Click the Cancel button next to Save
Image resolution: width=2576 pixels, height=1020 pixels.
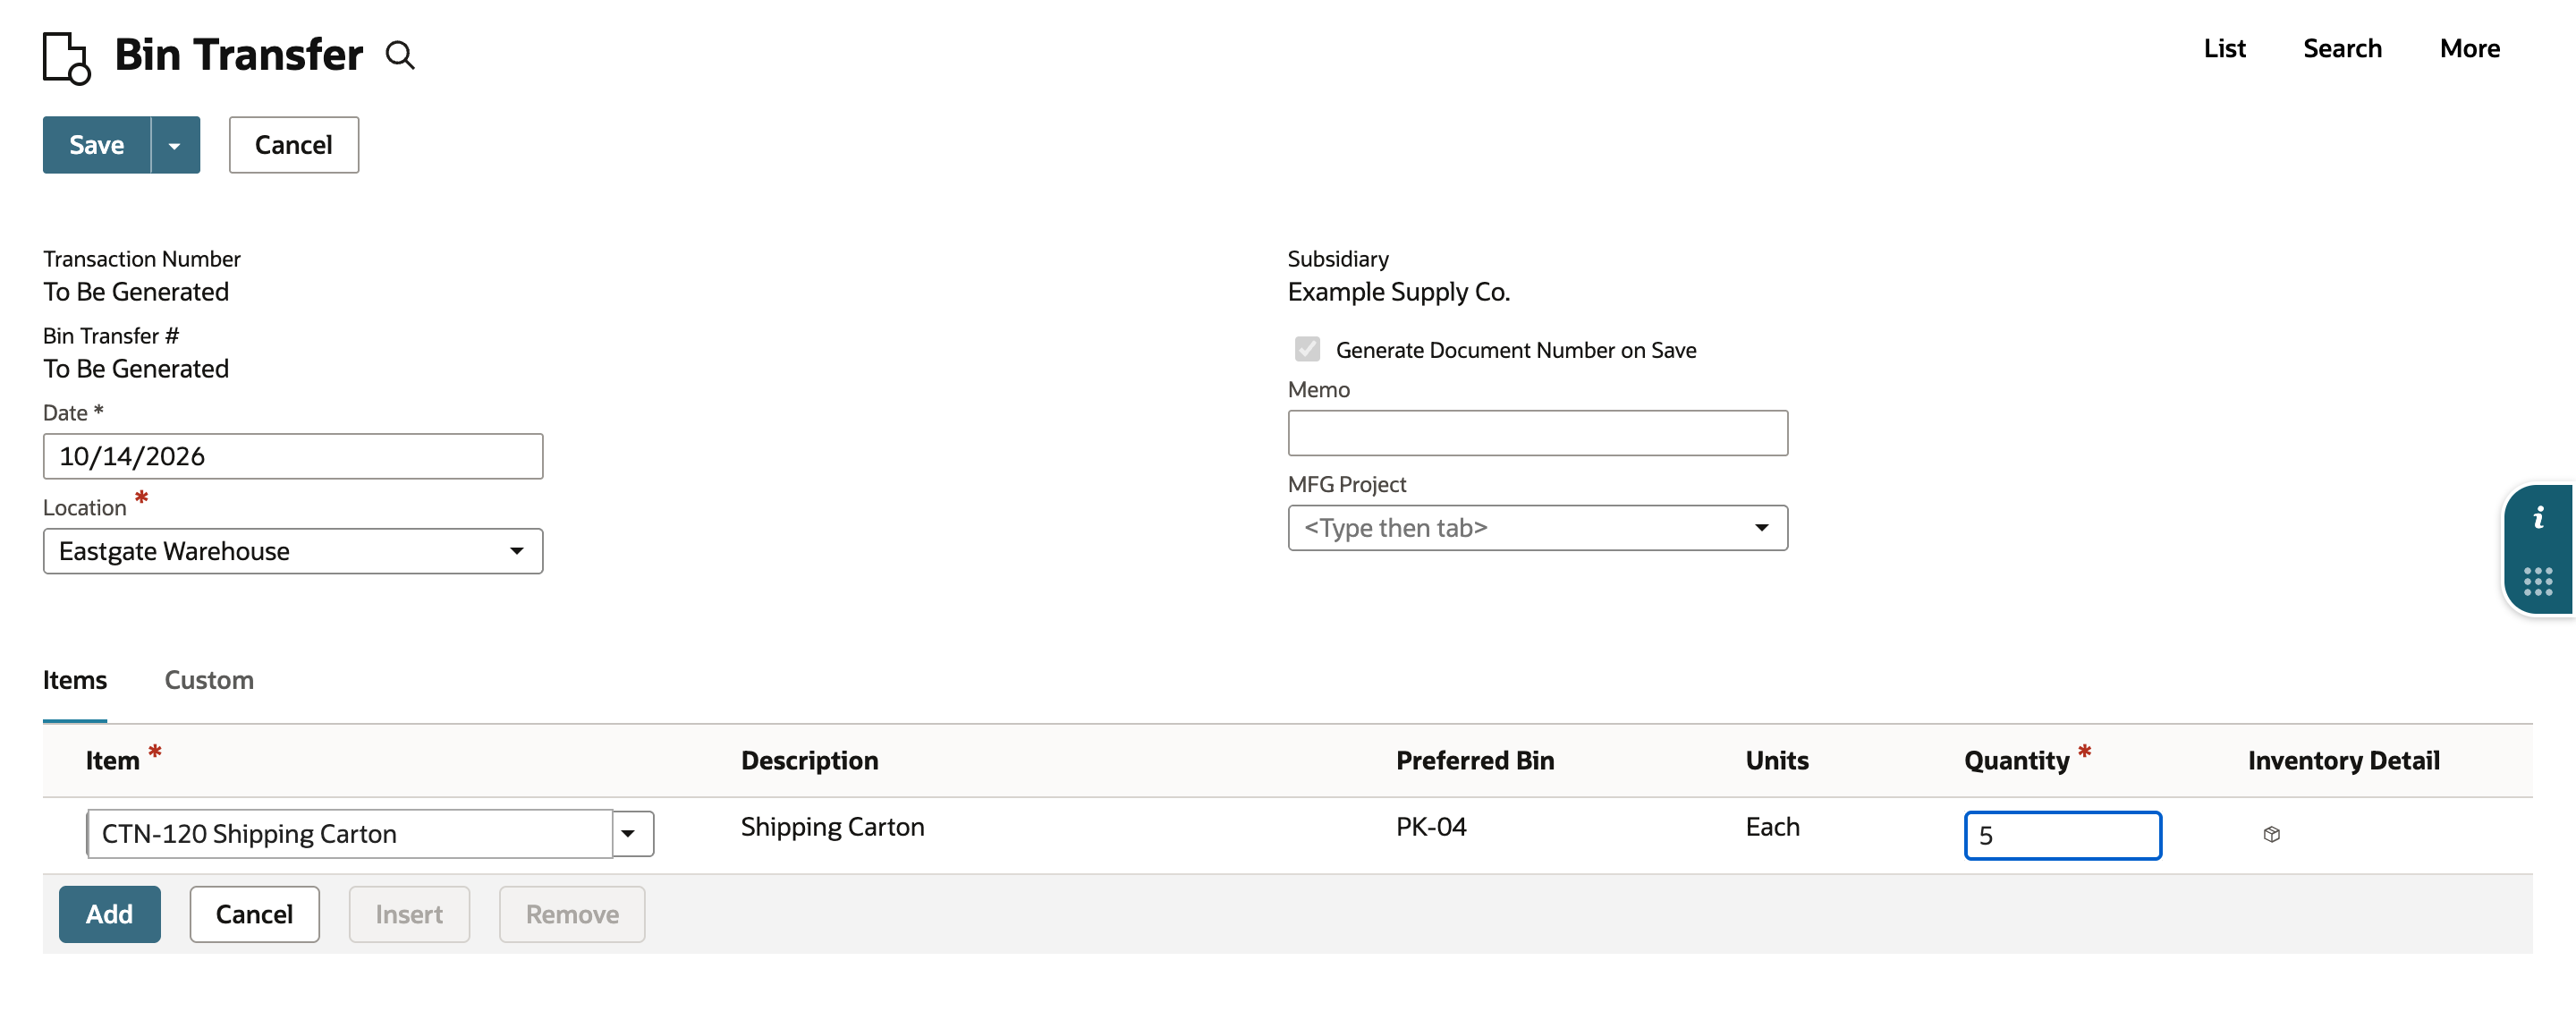293,145
